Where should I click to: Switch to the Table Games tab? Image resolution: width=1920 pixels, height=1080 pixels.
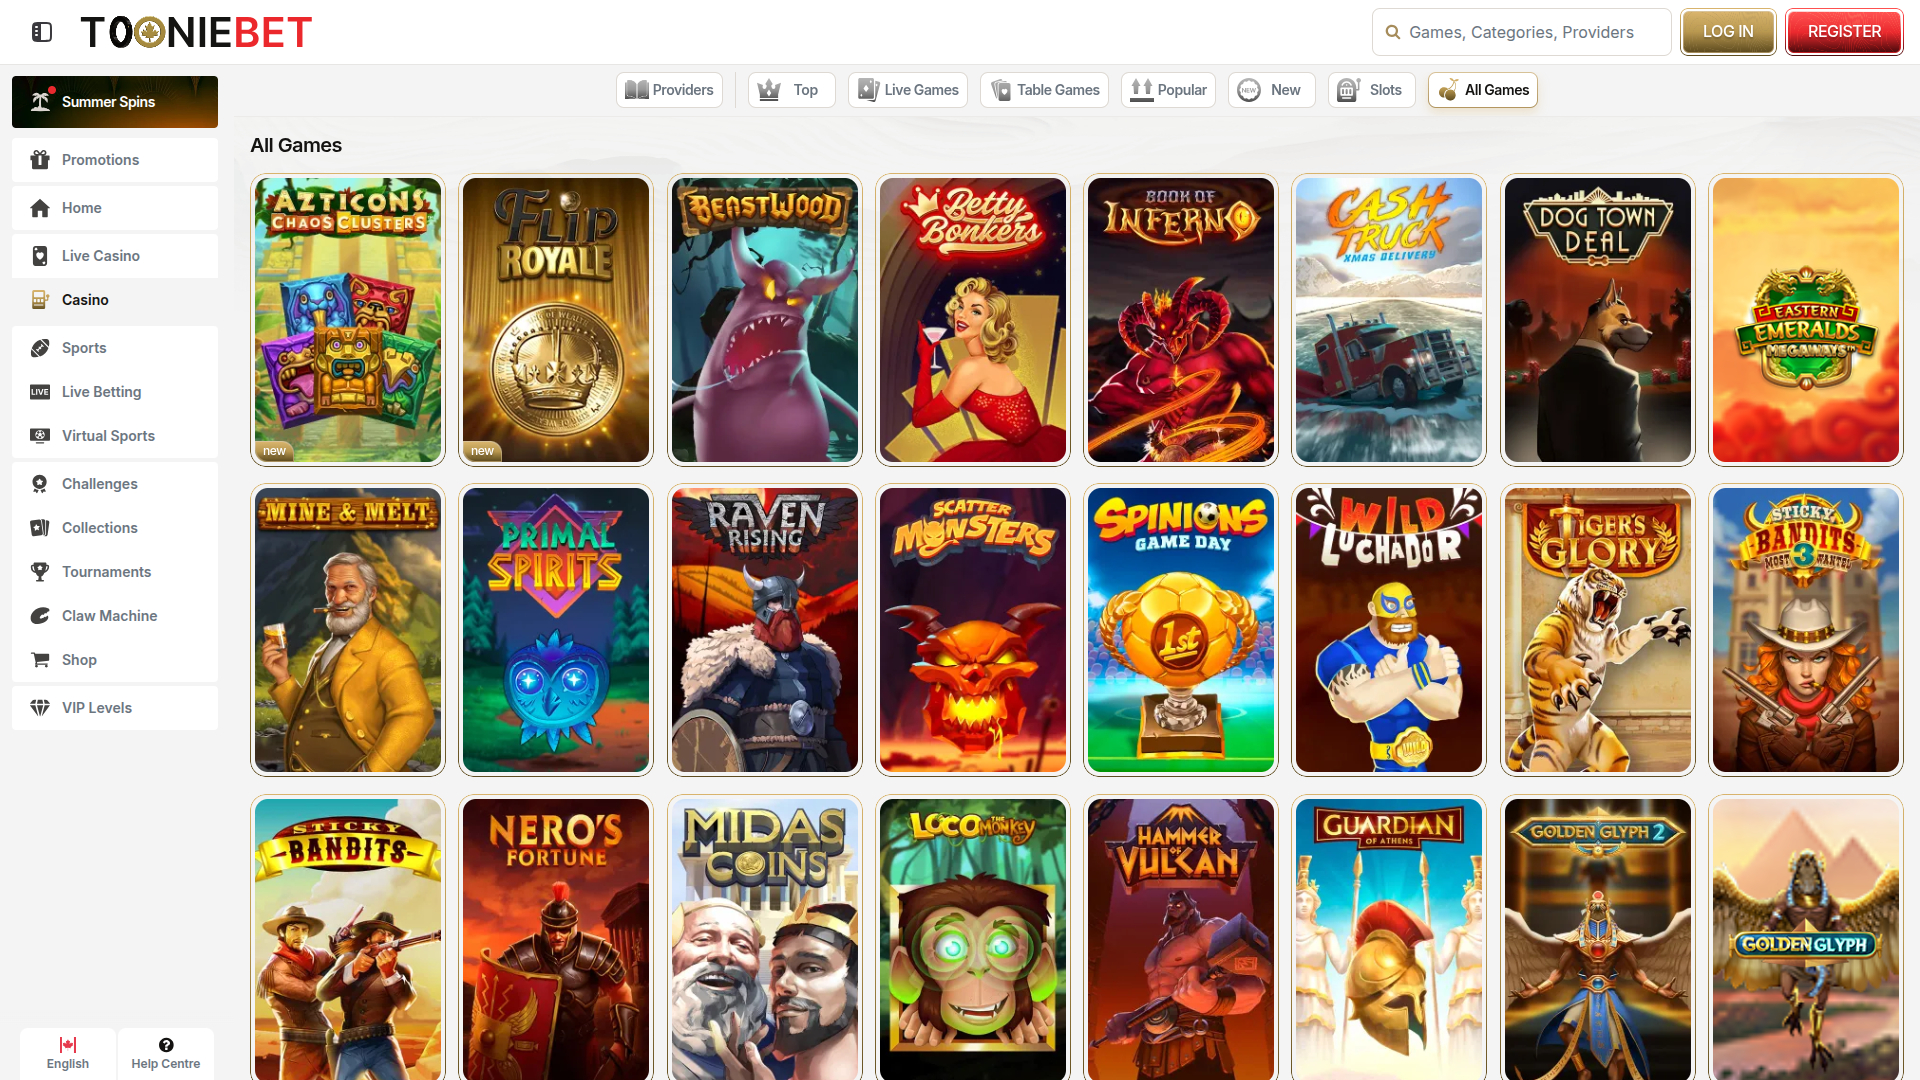coord(1044,89)
